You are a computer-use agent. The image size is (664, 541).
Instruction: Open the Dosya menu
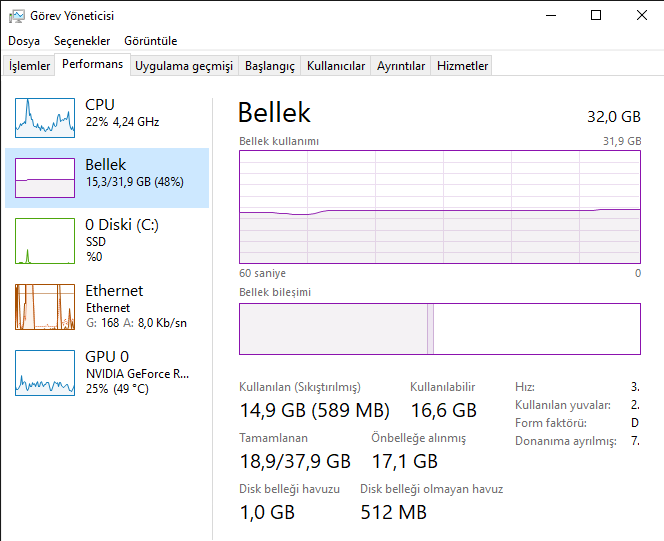click(24, 41)
